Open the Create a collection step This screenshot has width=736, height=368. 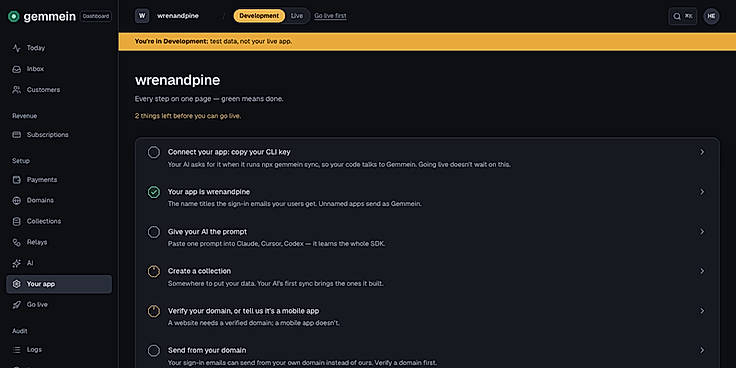[x=199, y=271]
